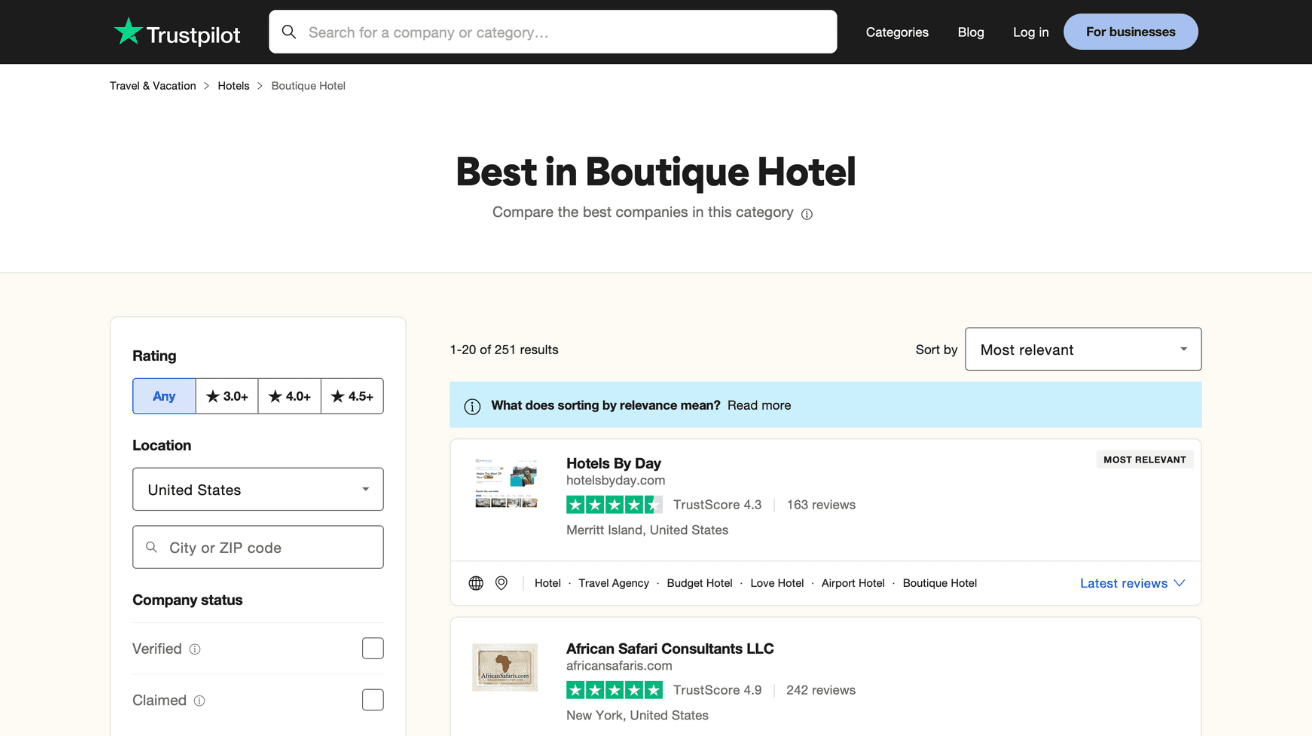The image size is (1312, 736).
Task: Enable the Claimed company checkbox
Action: (x=372, y=700)
